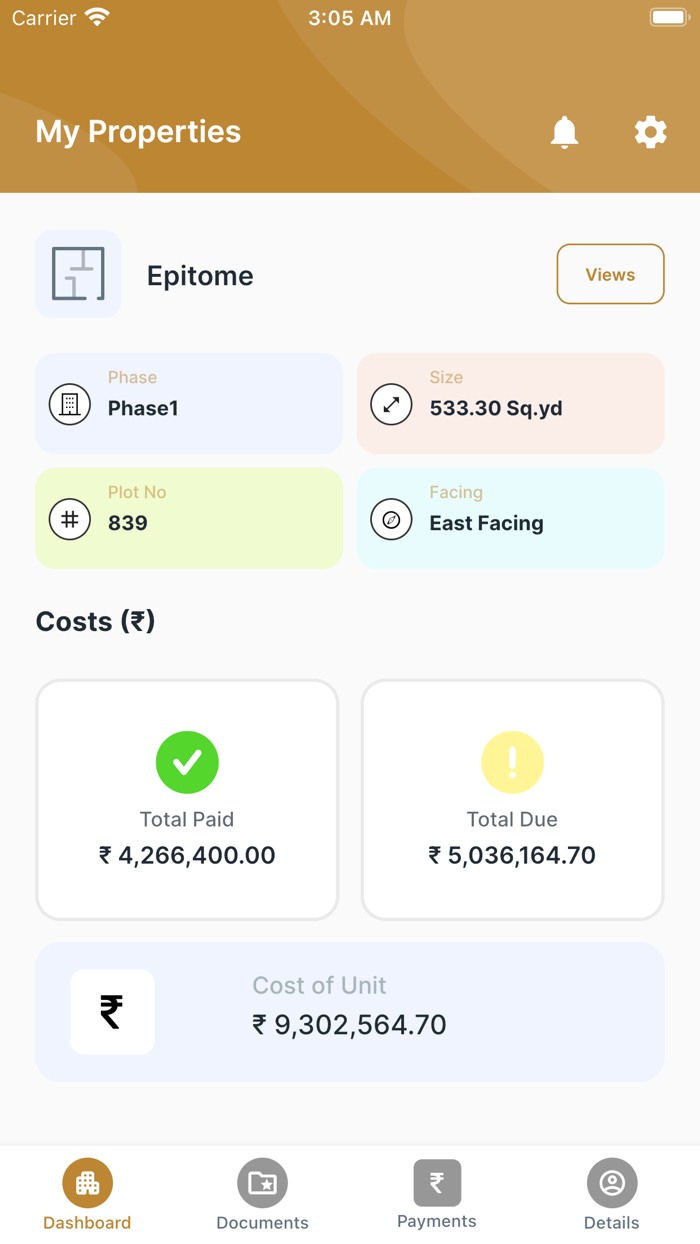Select the Total Due card
700x1244 pixels.
click(512, 800)
